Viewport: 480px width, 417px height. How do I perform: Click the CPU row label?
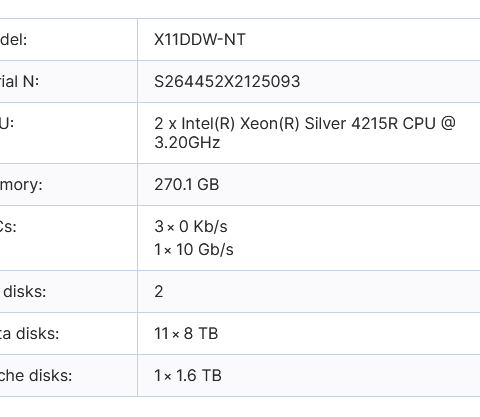pyautogui.click(x=7, y=124)
